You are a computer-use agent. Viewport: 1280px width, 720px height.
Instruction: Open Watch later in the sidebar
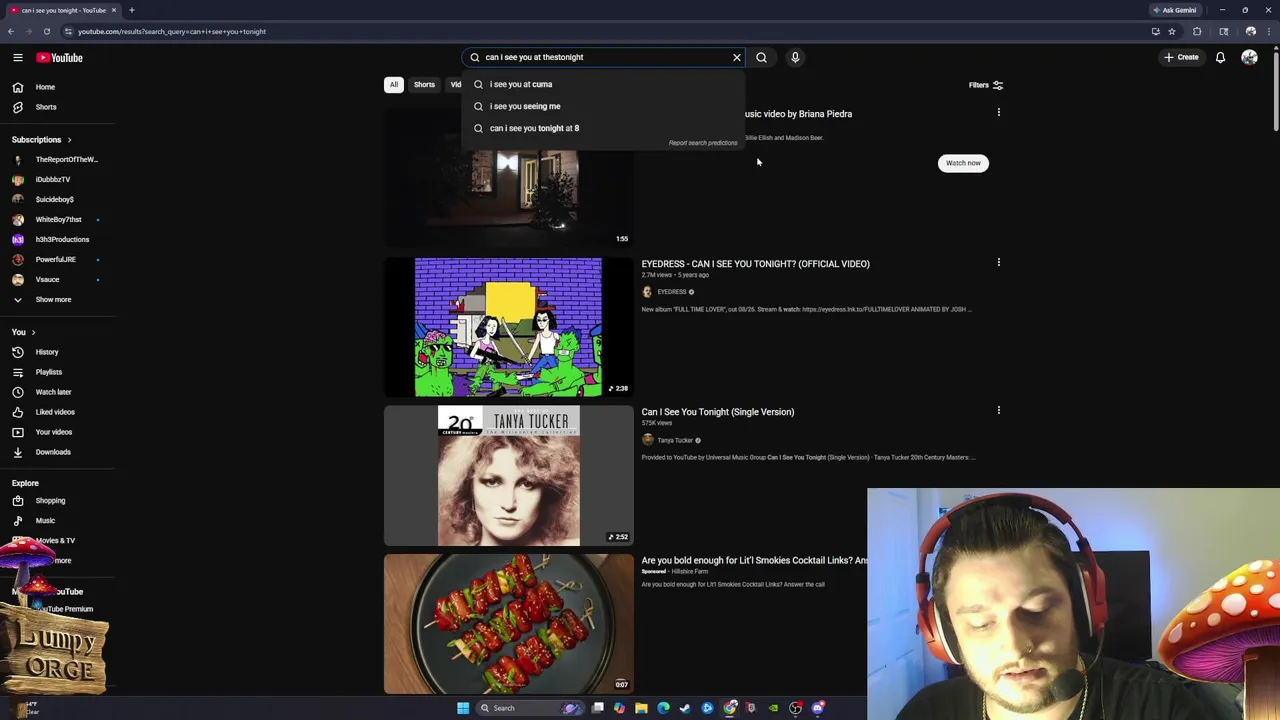(56, 392)
